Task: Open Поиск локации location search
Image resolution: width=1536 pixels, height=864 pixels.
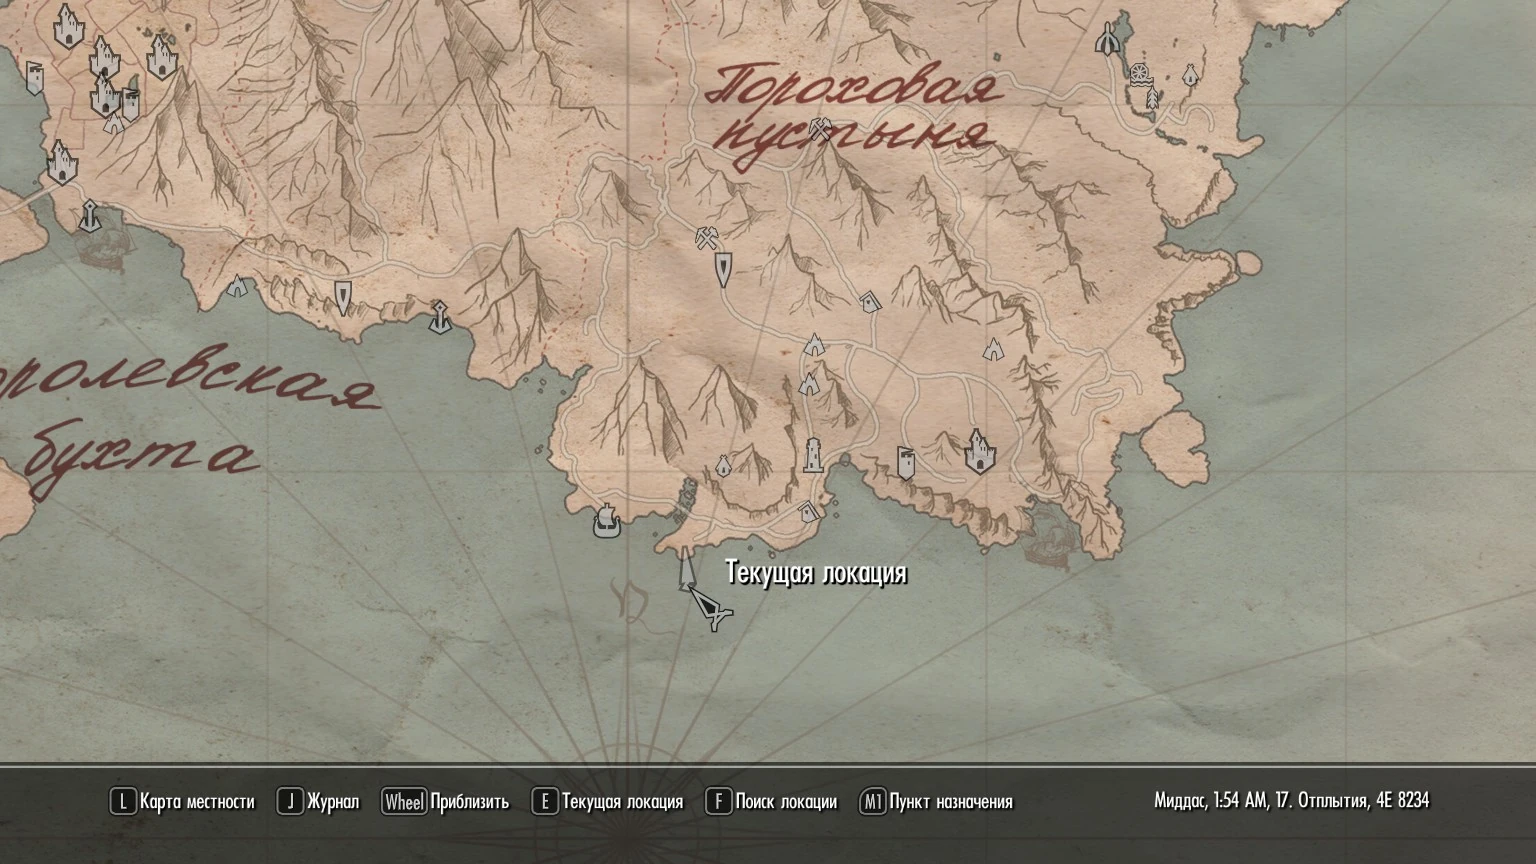Action: 772,801
